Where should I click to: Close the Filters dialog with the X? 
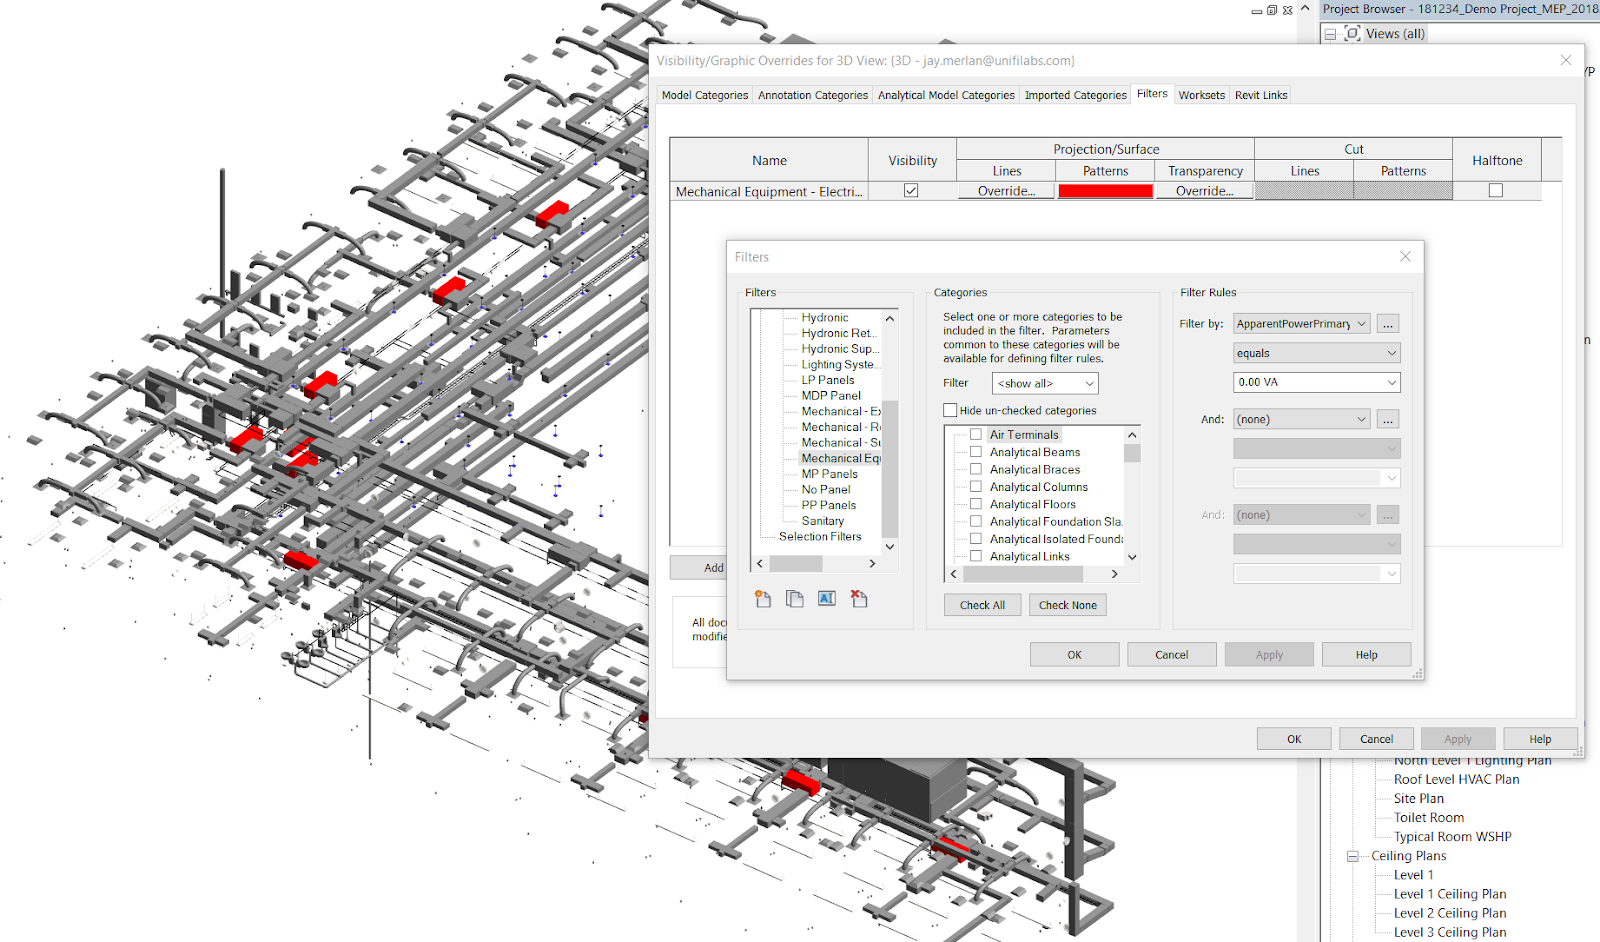[x=1405, y=257]
